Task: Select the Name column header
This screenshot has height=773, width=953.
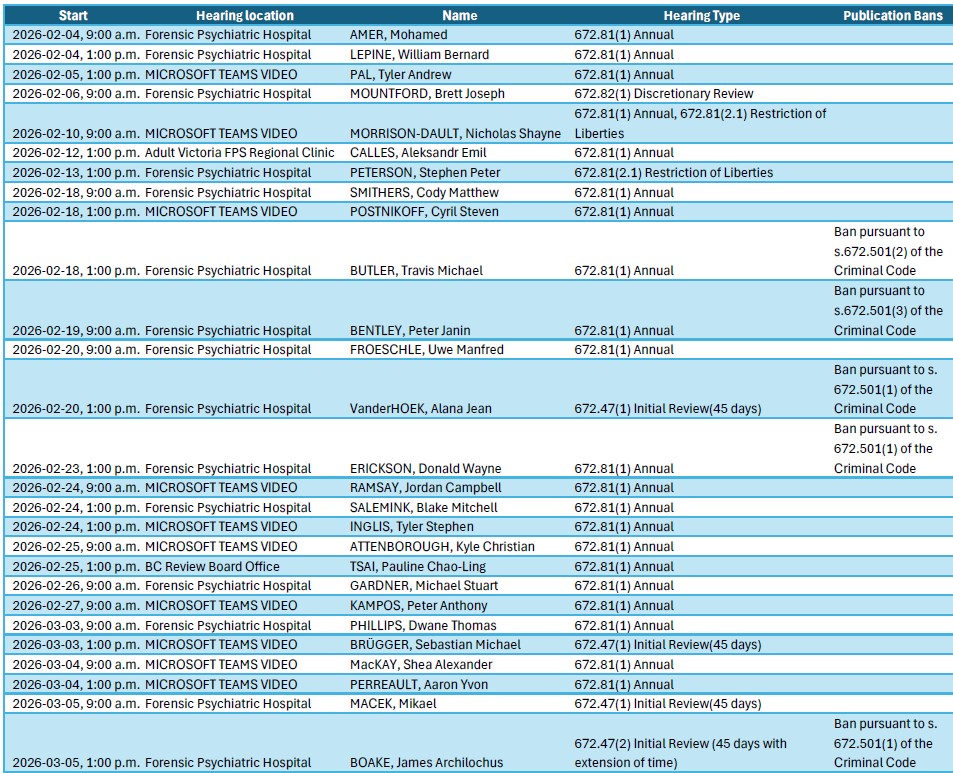Action: 459,15
